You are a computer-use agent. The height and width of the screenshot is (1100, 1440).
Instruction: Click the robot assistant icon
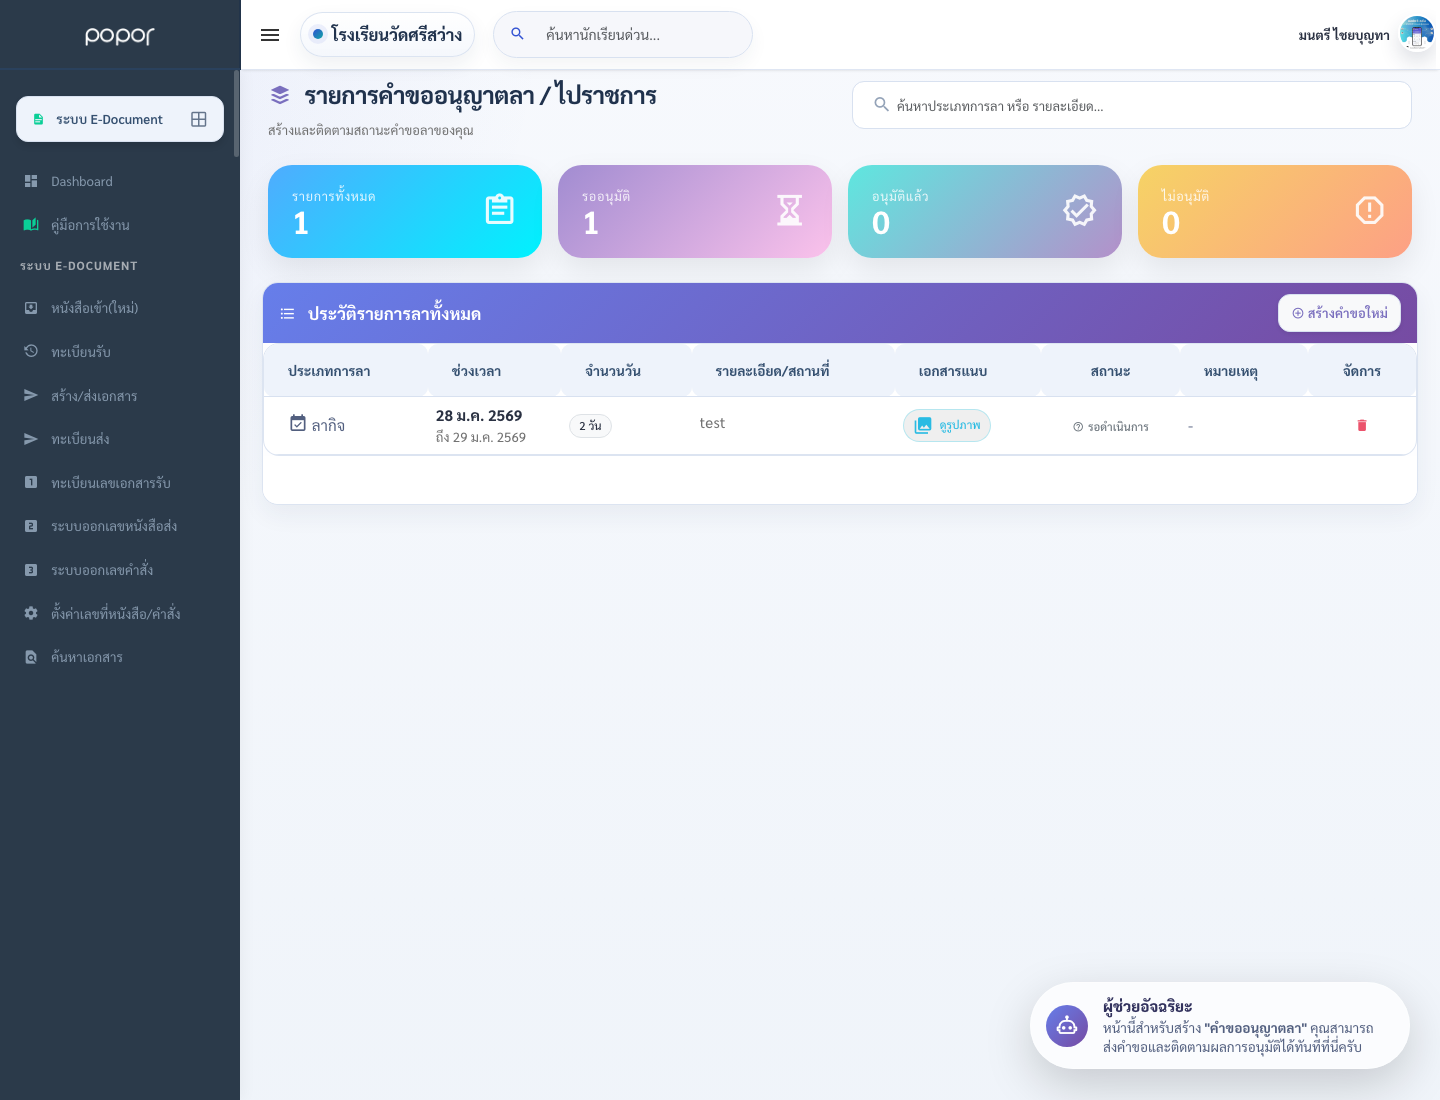point(1067,1026)
